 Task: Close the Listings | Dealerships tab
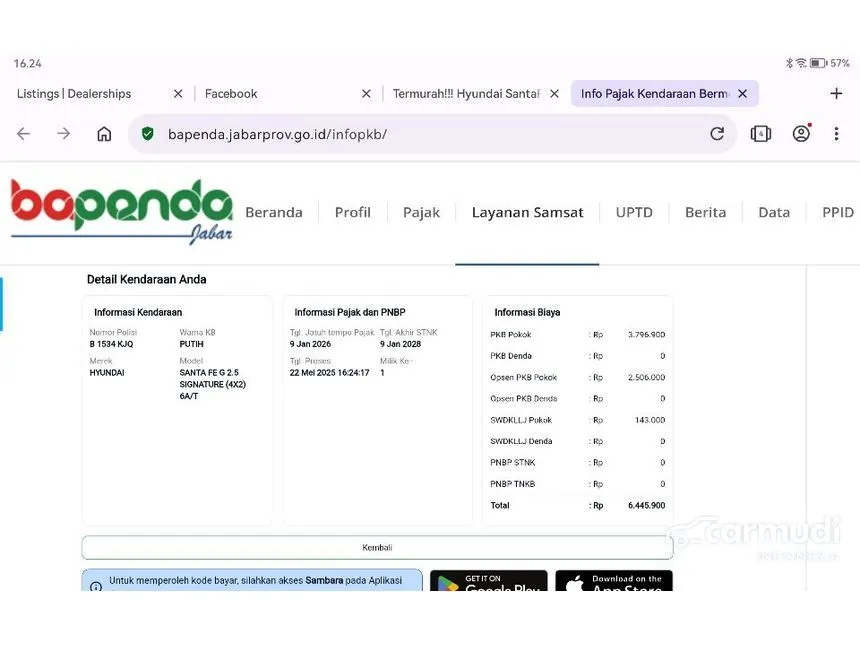coord(178,94)
